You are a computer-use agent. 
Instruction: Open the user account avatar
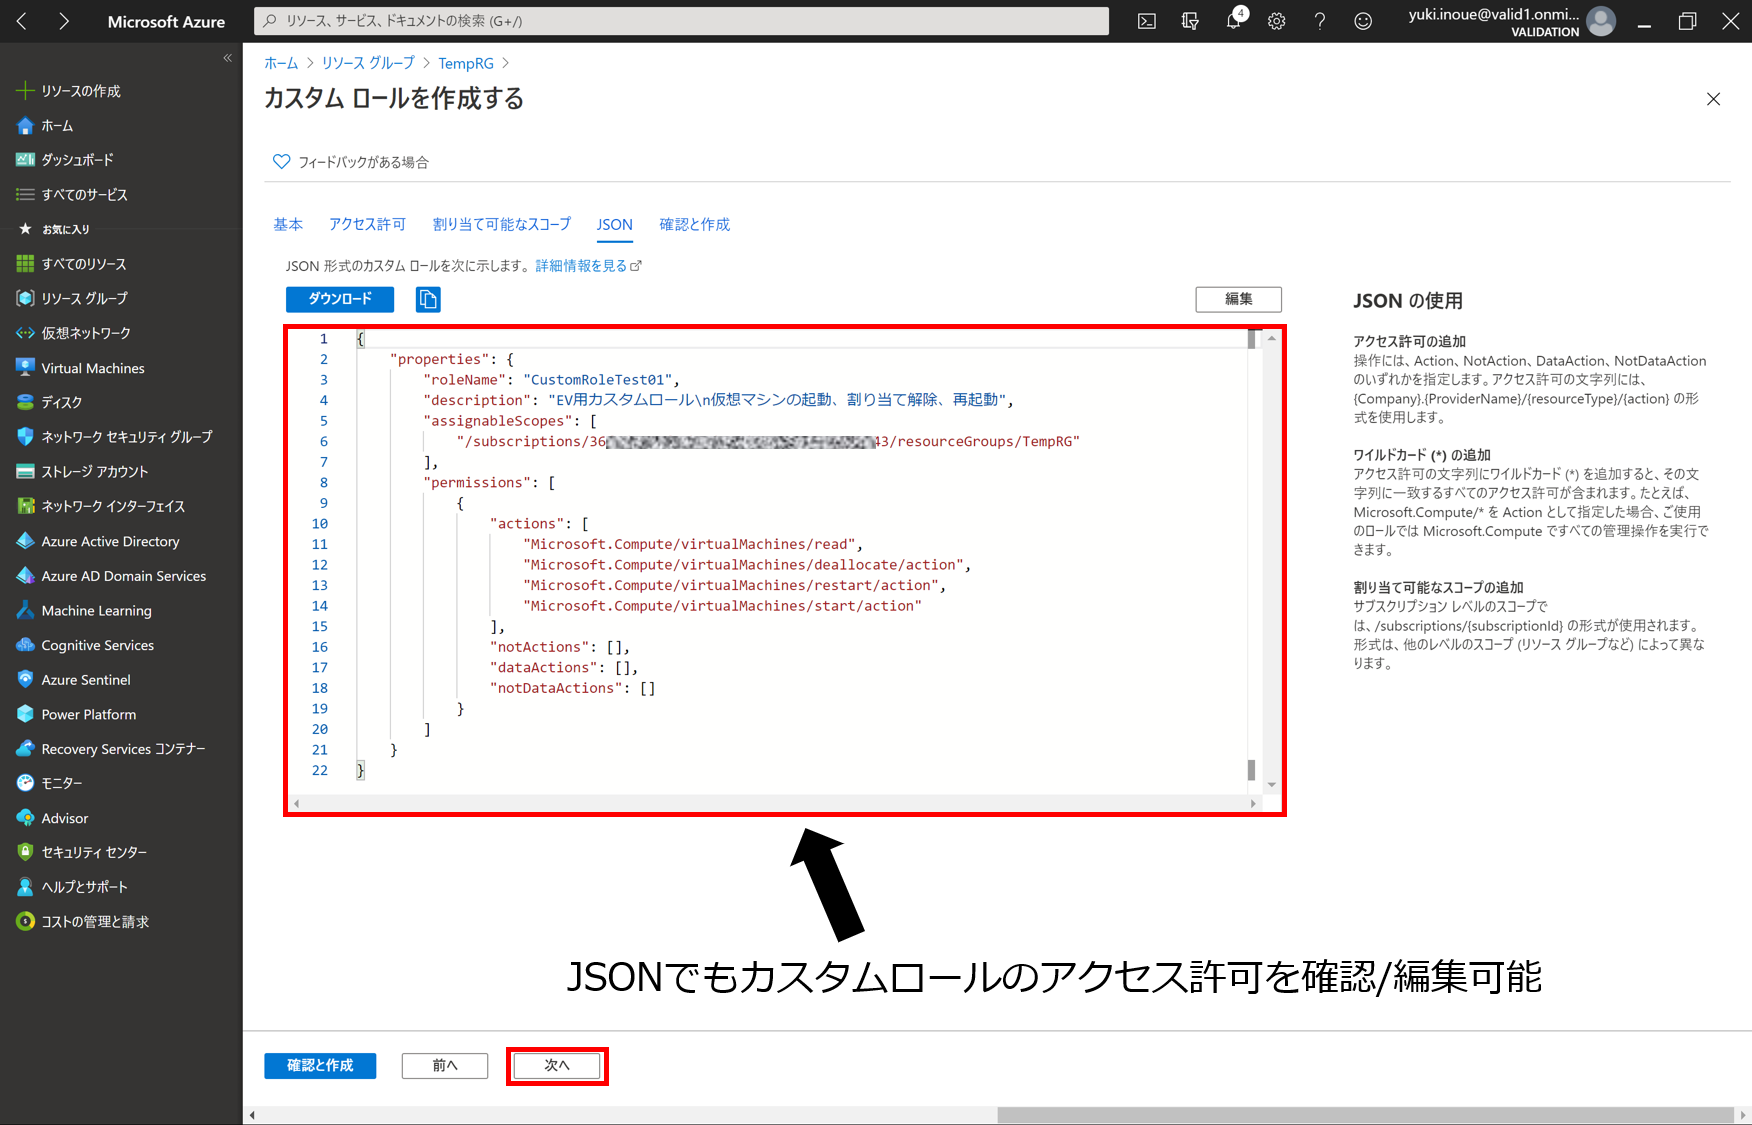click(x=1601, y=21)
